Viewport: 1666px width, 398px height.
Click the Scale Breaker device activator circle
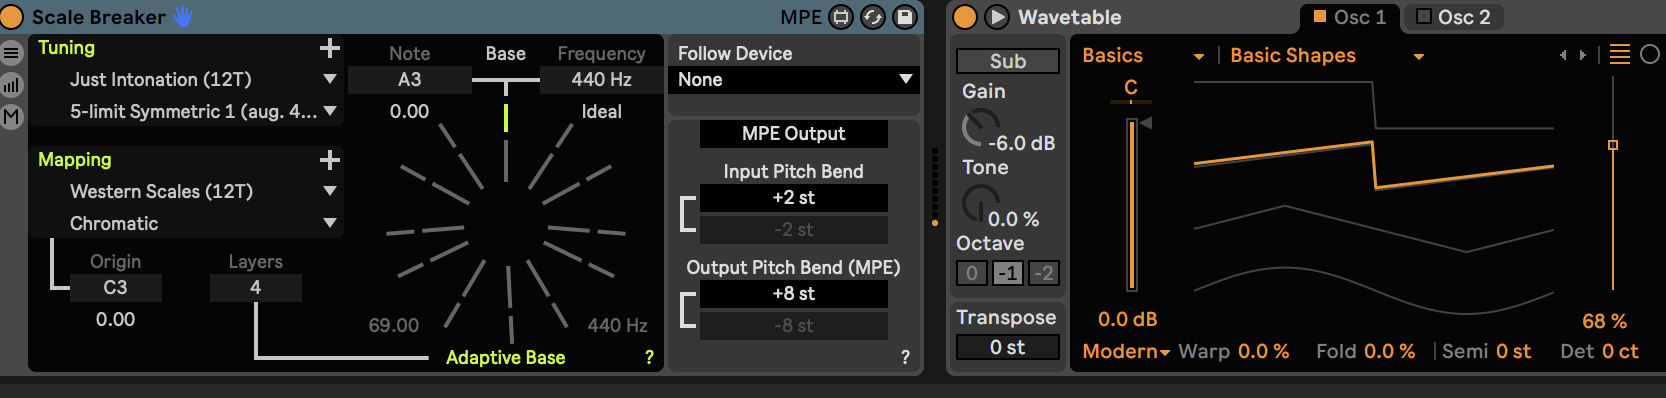tap(12, 17)
